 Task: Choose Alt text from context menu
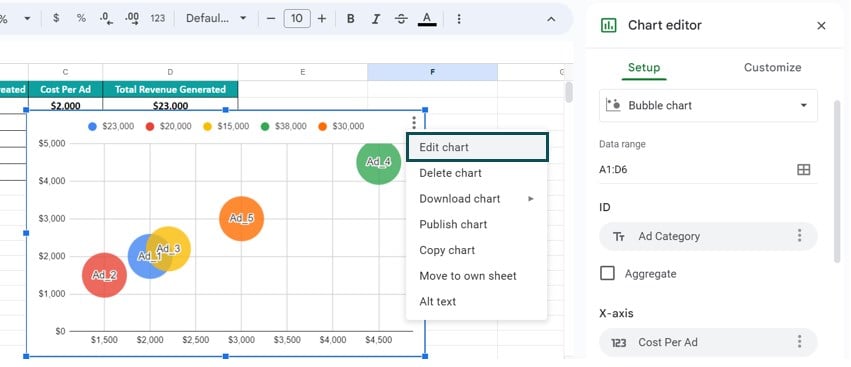point(477,301)
